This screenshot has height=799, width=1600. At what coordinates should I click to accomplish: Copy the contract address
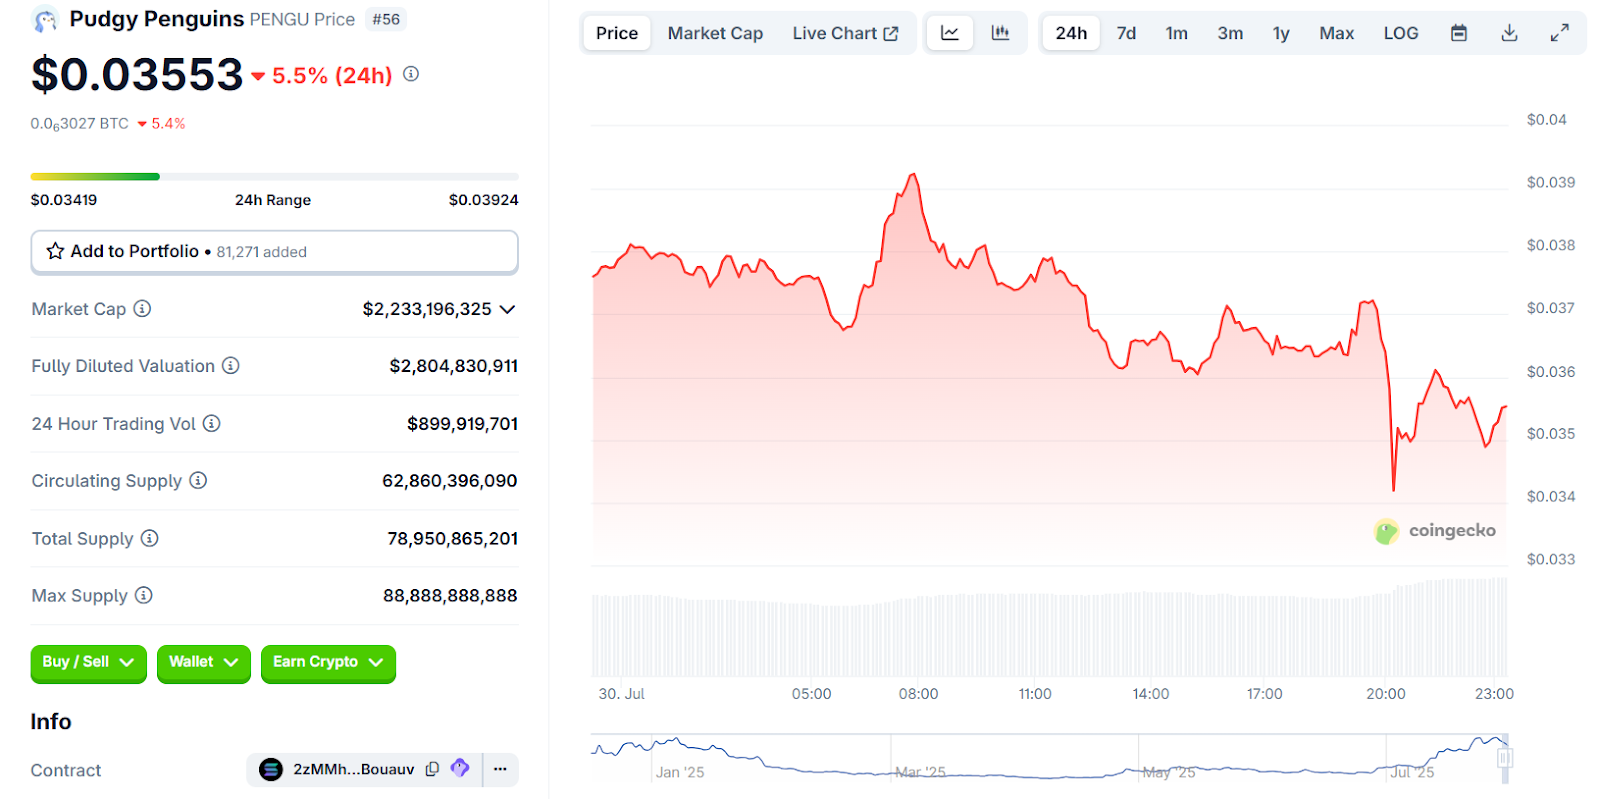432,769
